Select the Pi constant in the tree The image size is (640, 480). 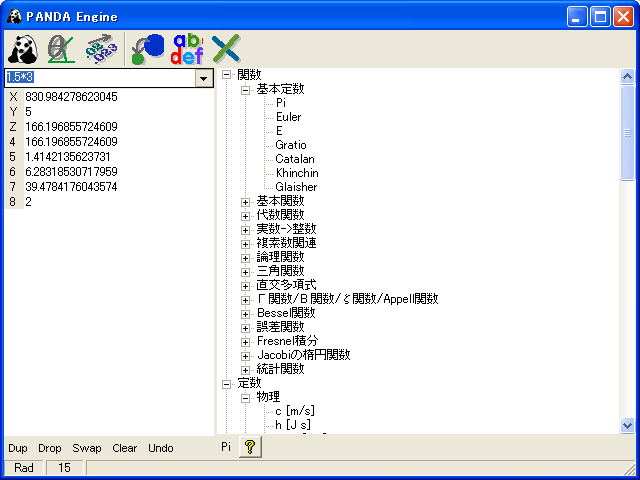click(281, 103)
